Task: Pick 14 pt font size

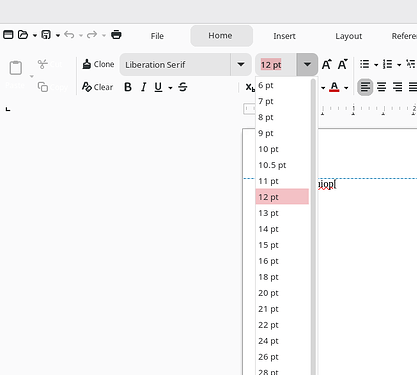Action: pos(282,229)
